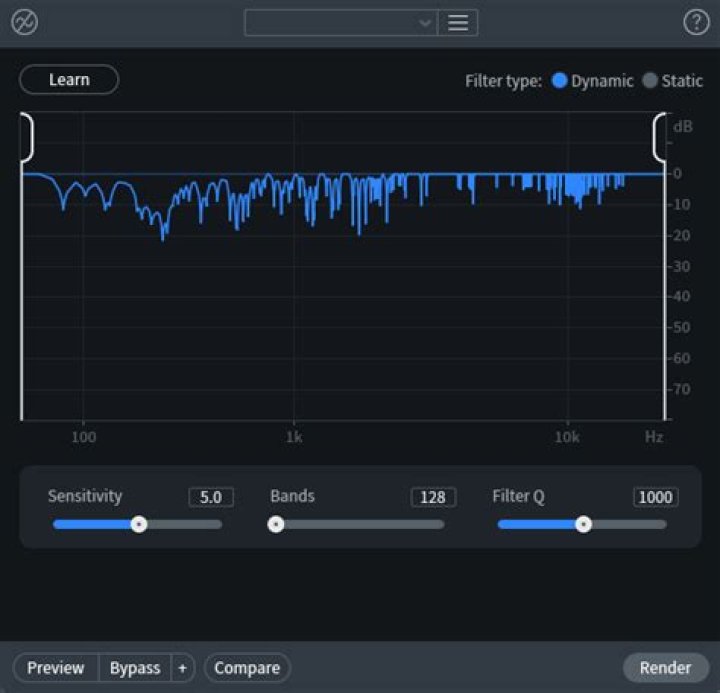
Task: Click the De-hum module logo icon
Action: tap(24, 22)
